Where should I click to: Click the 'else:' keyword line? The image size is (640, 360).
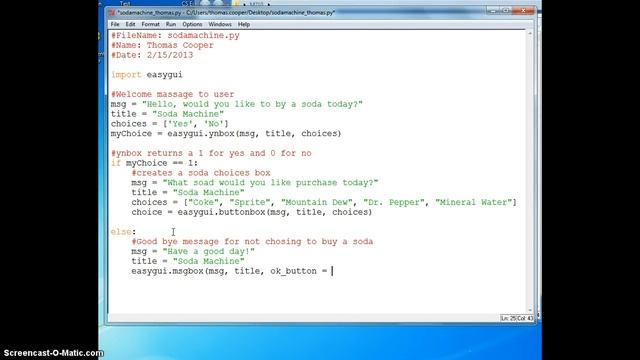123,231
